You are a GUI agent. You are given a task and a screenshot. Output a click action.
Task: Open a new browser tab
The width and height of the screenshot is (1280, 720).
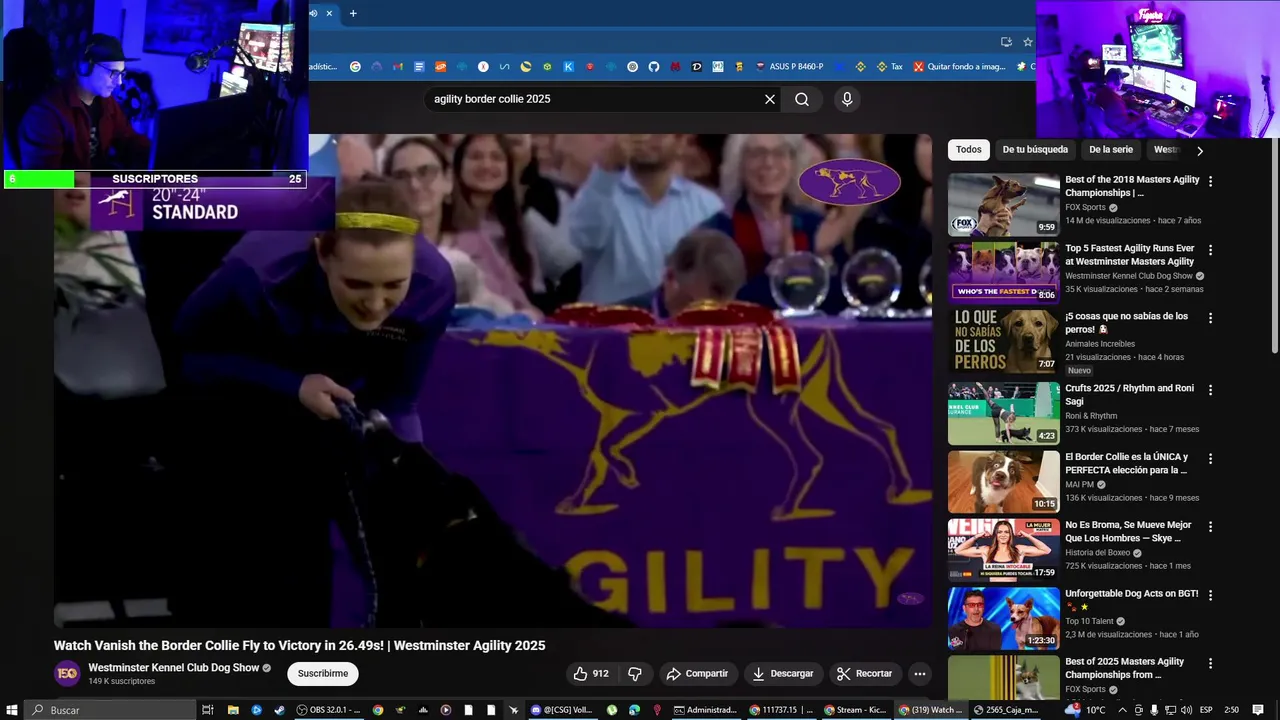click(353, 13)
